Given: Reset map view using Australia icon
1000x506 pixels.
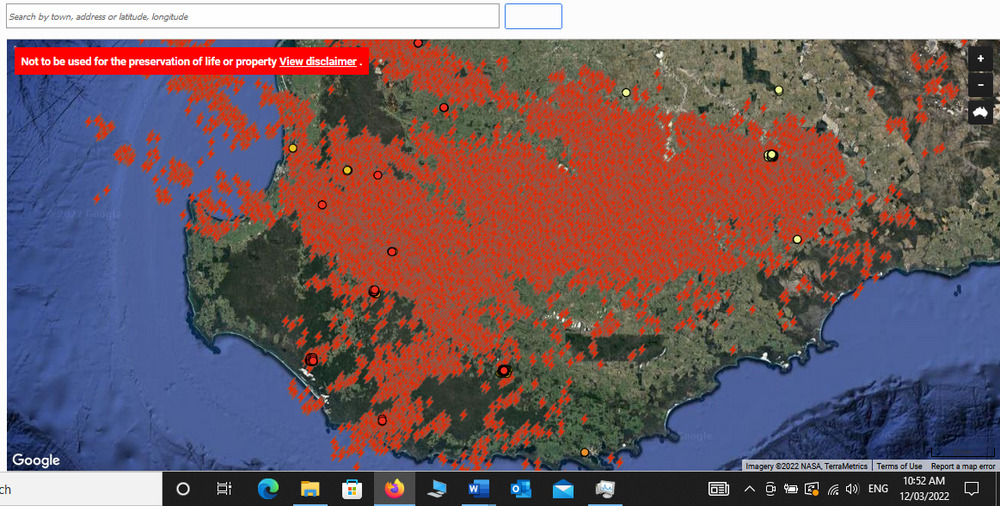Looking at the screenshot, I should pos(980,113).
